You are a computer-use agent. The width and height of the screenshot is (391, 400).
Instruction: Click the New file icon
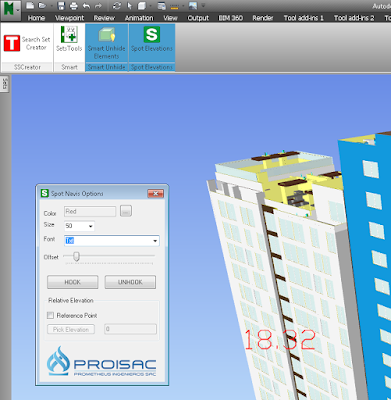pyautogui.click(x=30, y=6)
